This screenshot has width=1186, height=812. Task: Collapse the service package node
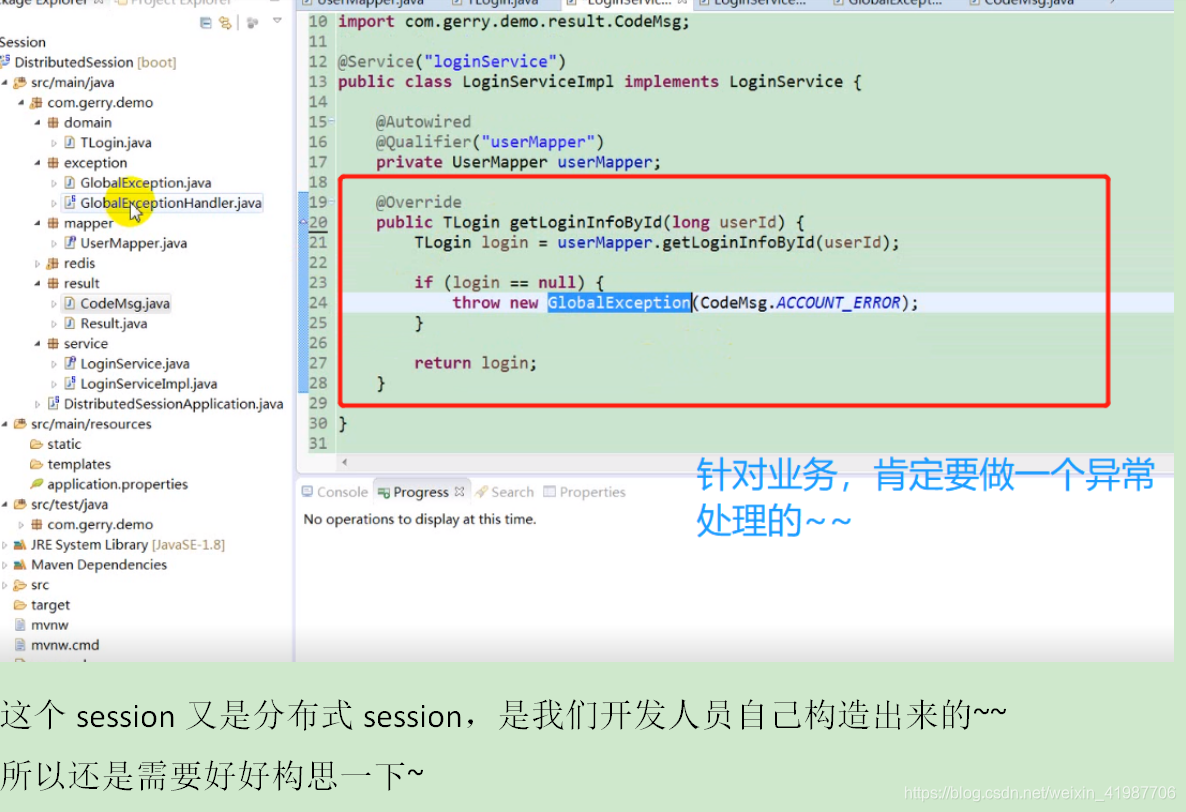(x=37, y=343)
